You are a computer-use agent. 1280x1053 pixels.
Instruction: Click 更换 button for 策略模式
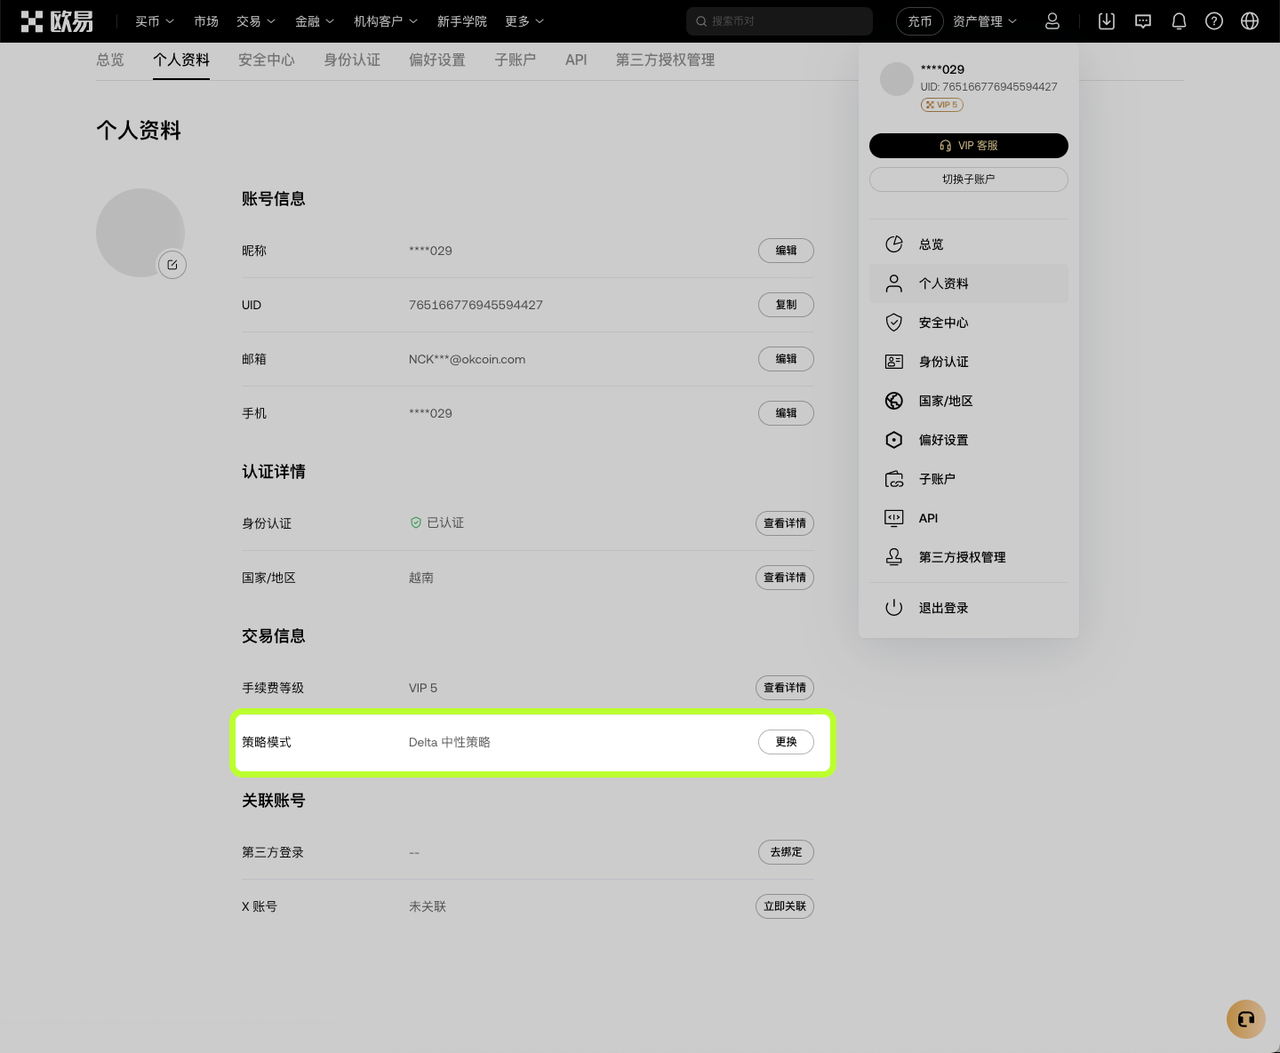[x=786, y=742]
